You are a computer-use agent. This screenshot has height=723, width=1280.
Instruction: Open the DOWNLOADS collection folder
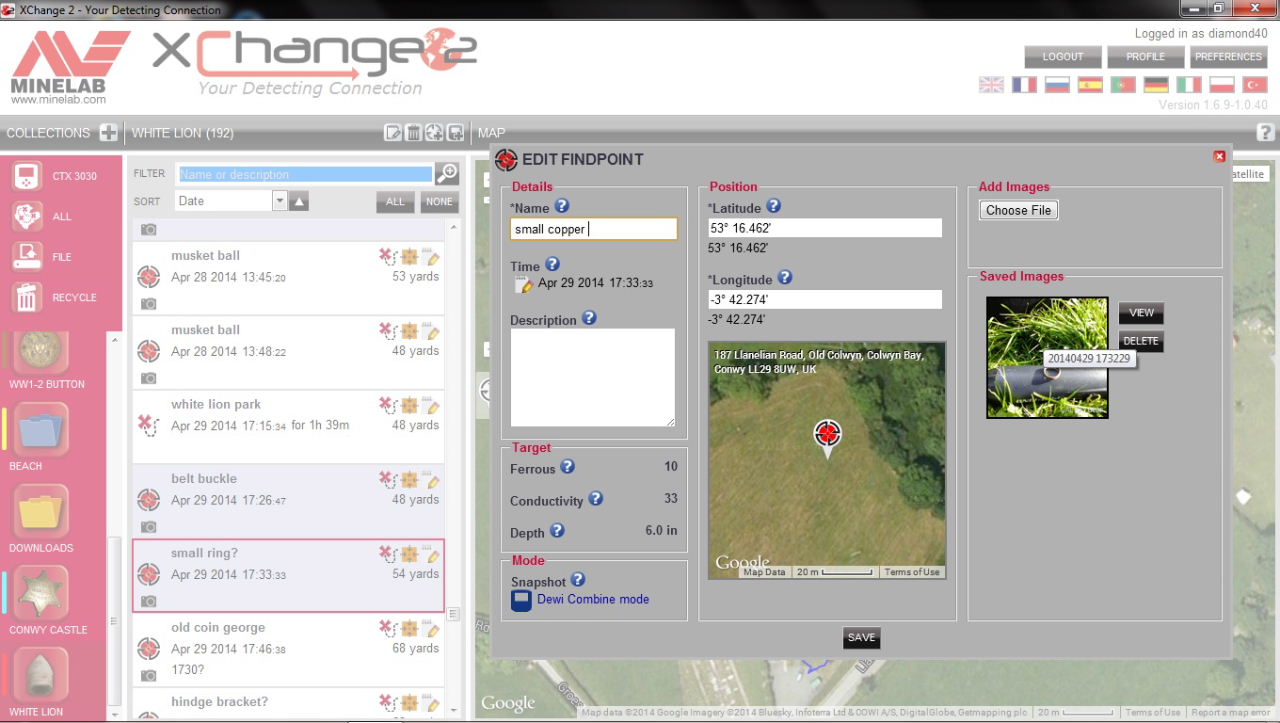pyautogui.click(x=43, y=512)
